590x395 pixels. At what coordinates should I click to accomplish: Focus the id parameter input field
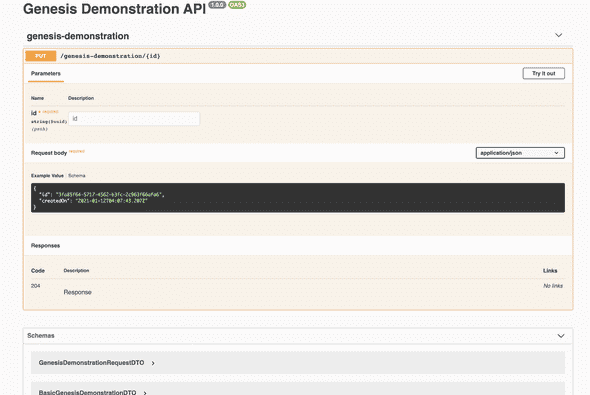(x=134, y=118)
